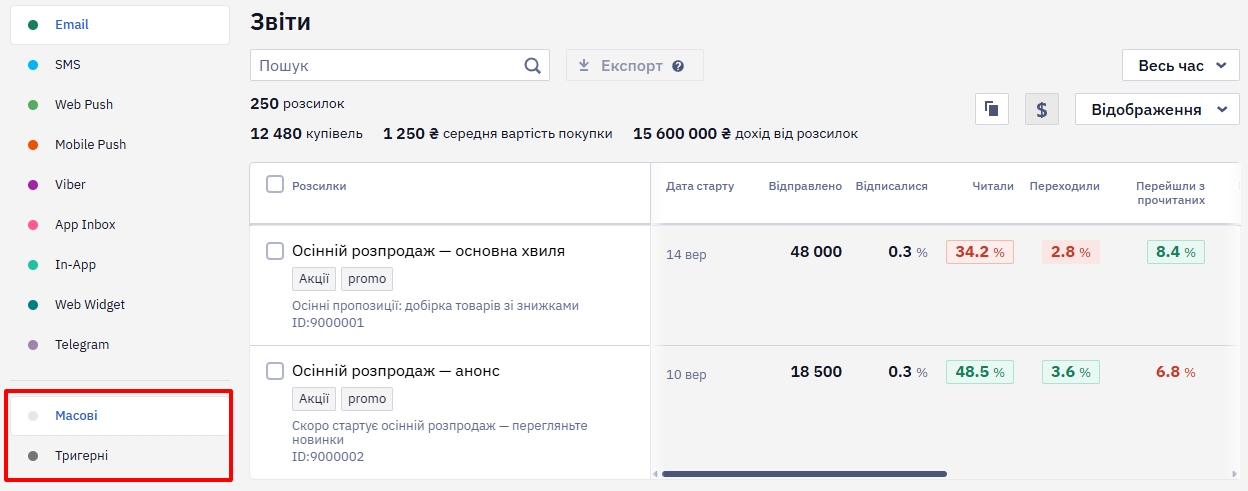
Task: Click the 48.5 % read rate badge
Action: click(x=980, y=372)
